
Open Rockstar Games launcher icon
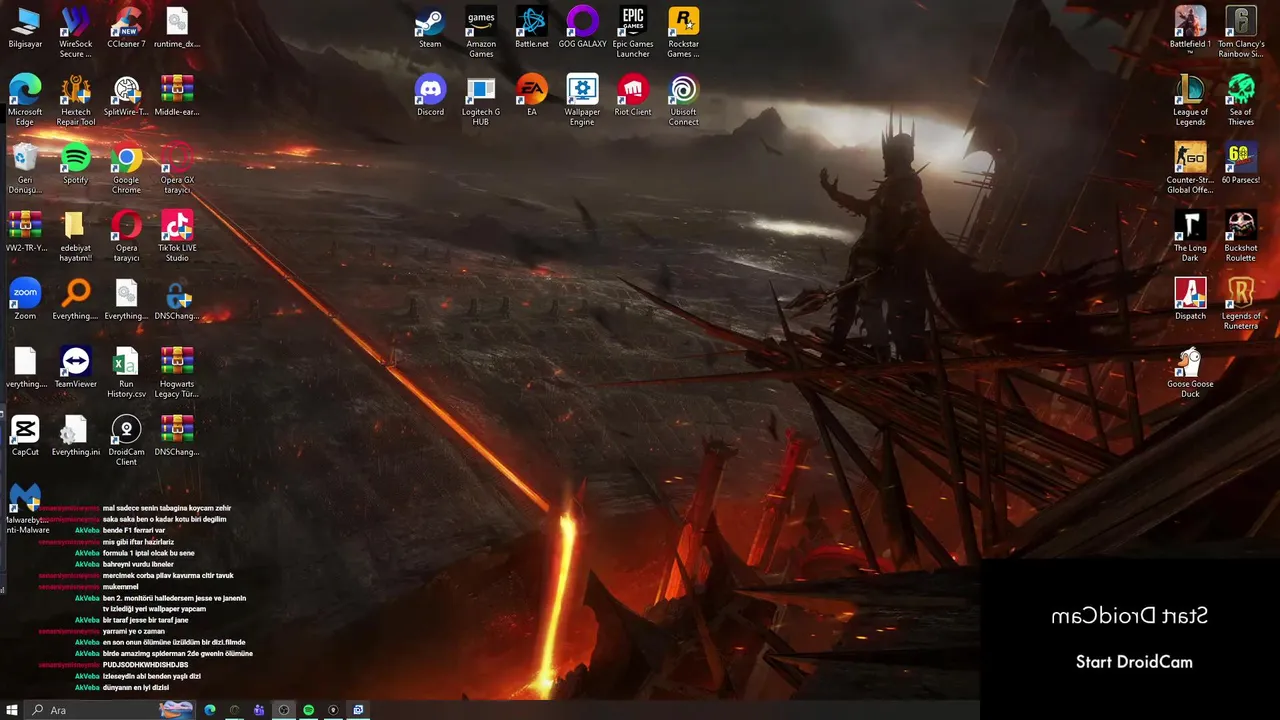(684, 33)
